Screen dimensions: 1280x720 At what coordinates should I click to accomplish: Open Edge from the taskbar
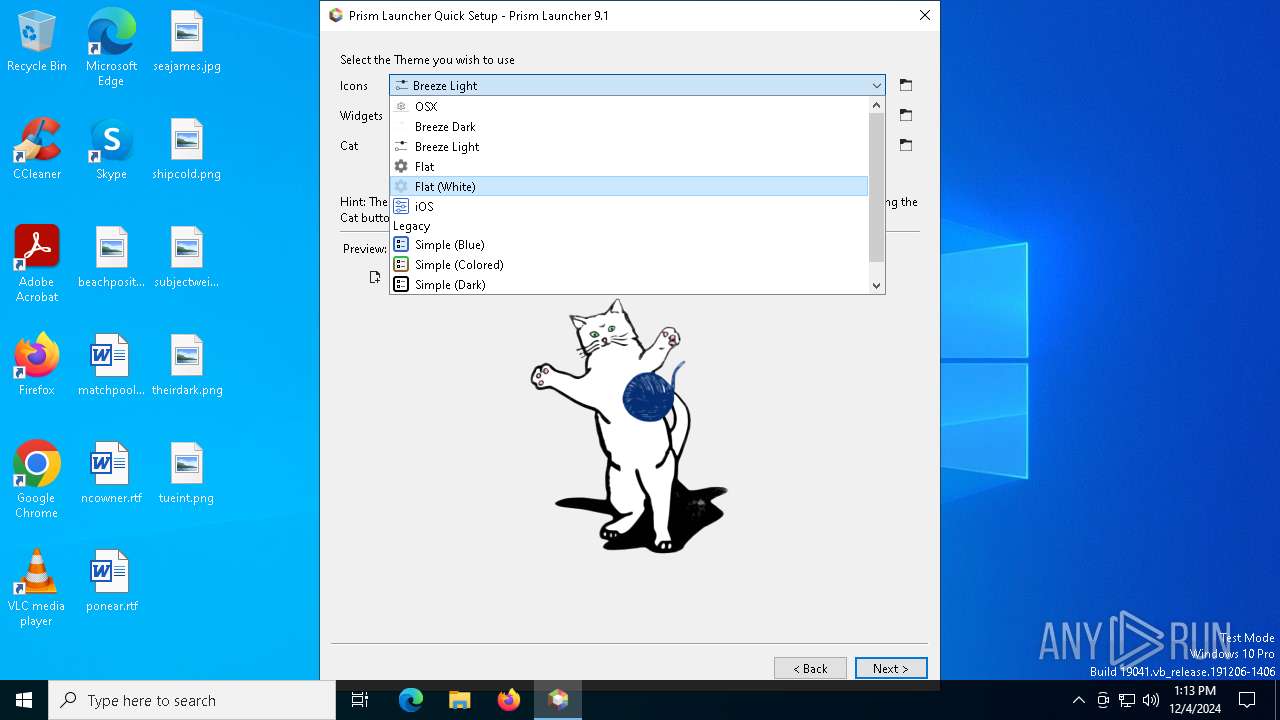click(x=411, y=700)
